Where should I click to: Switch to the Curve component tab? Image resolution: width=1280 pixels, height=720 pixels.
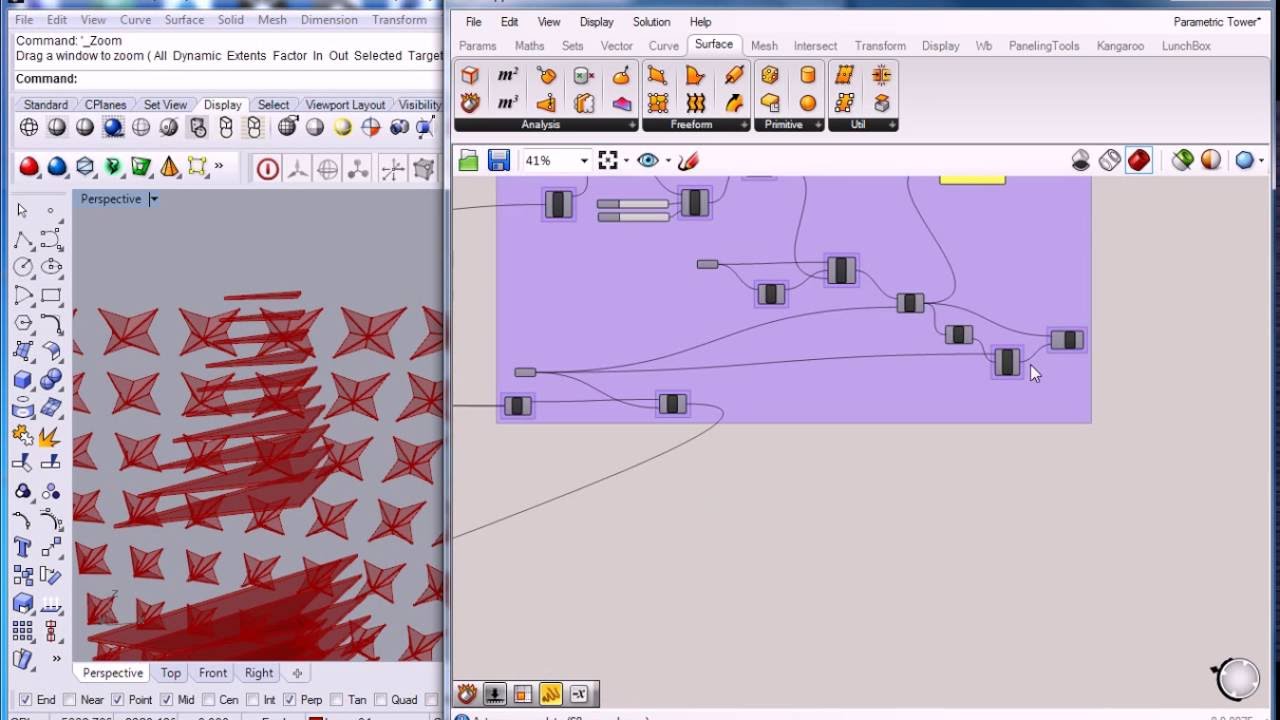pyautogui.click(x=664, y=45)
